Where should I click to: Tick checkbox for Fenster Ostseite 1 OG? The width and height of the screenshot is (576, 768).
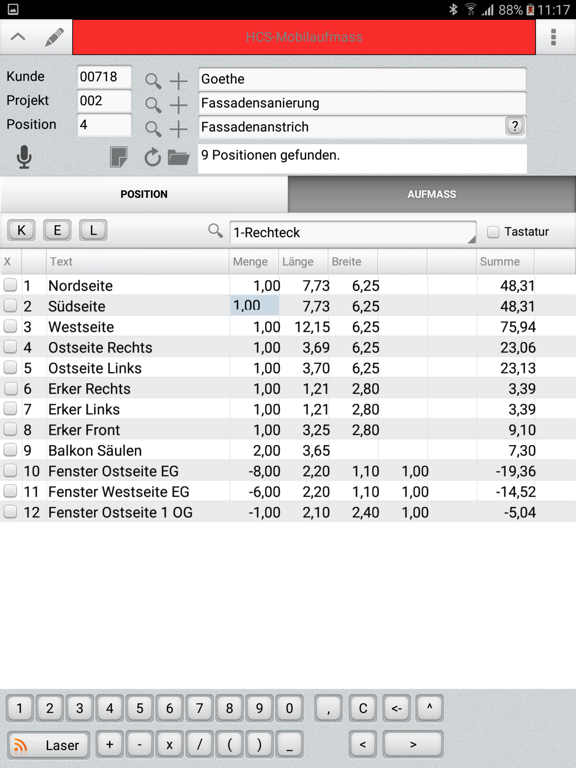(x=10, y=511)
